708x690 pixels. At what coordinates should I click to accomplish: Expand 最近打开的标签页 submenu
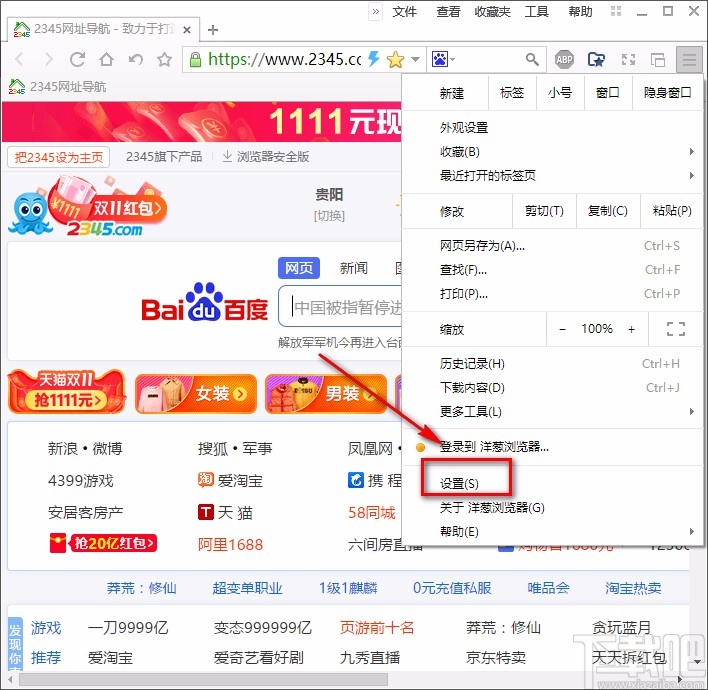552,175
